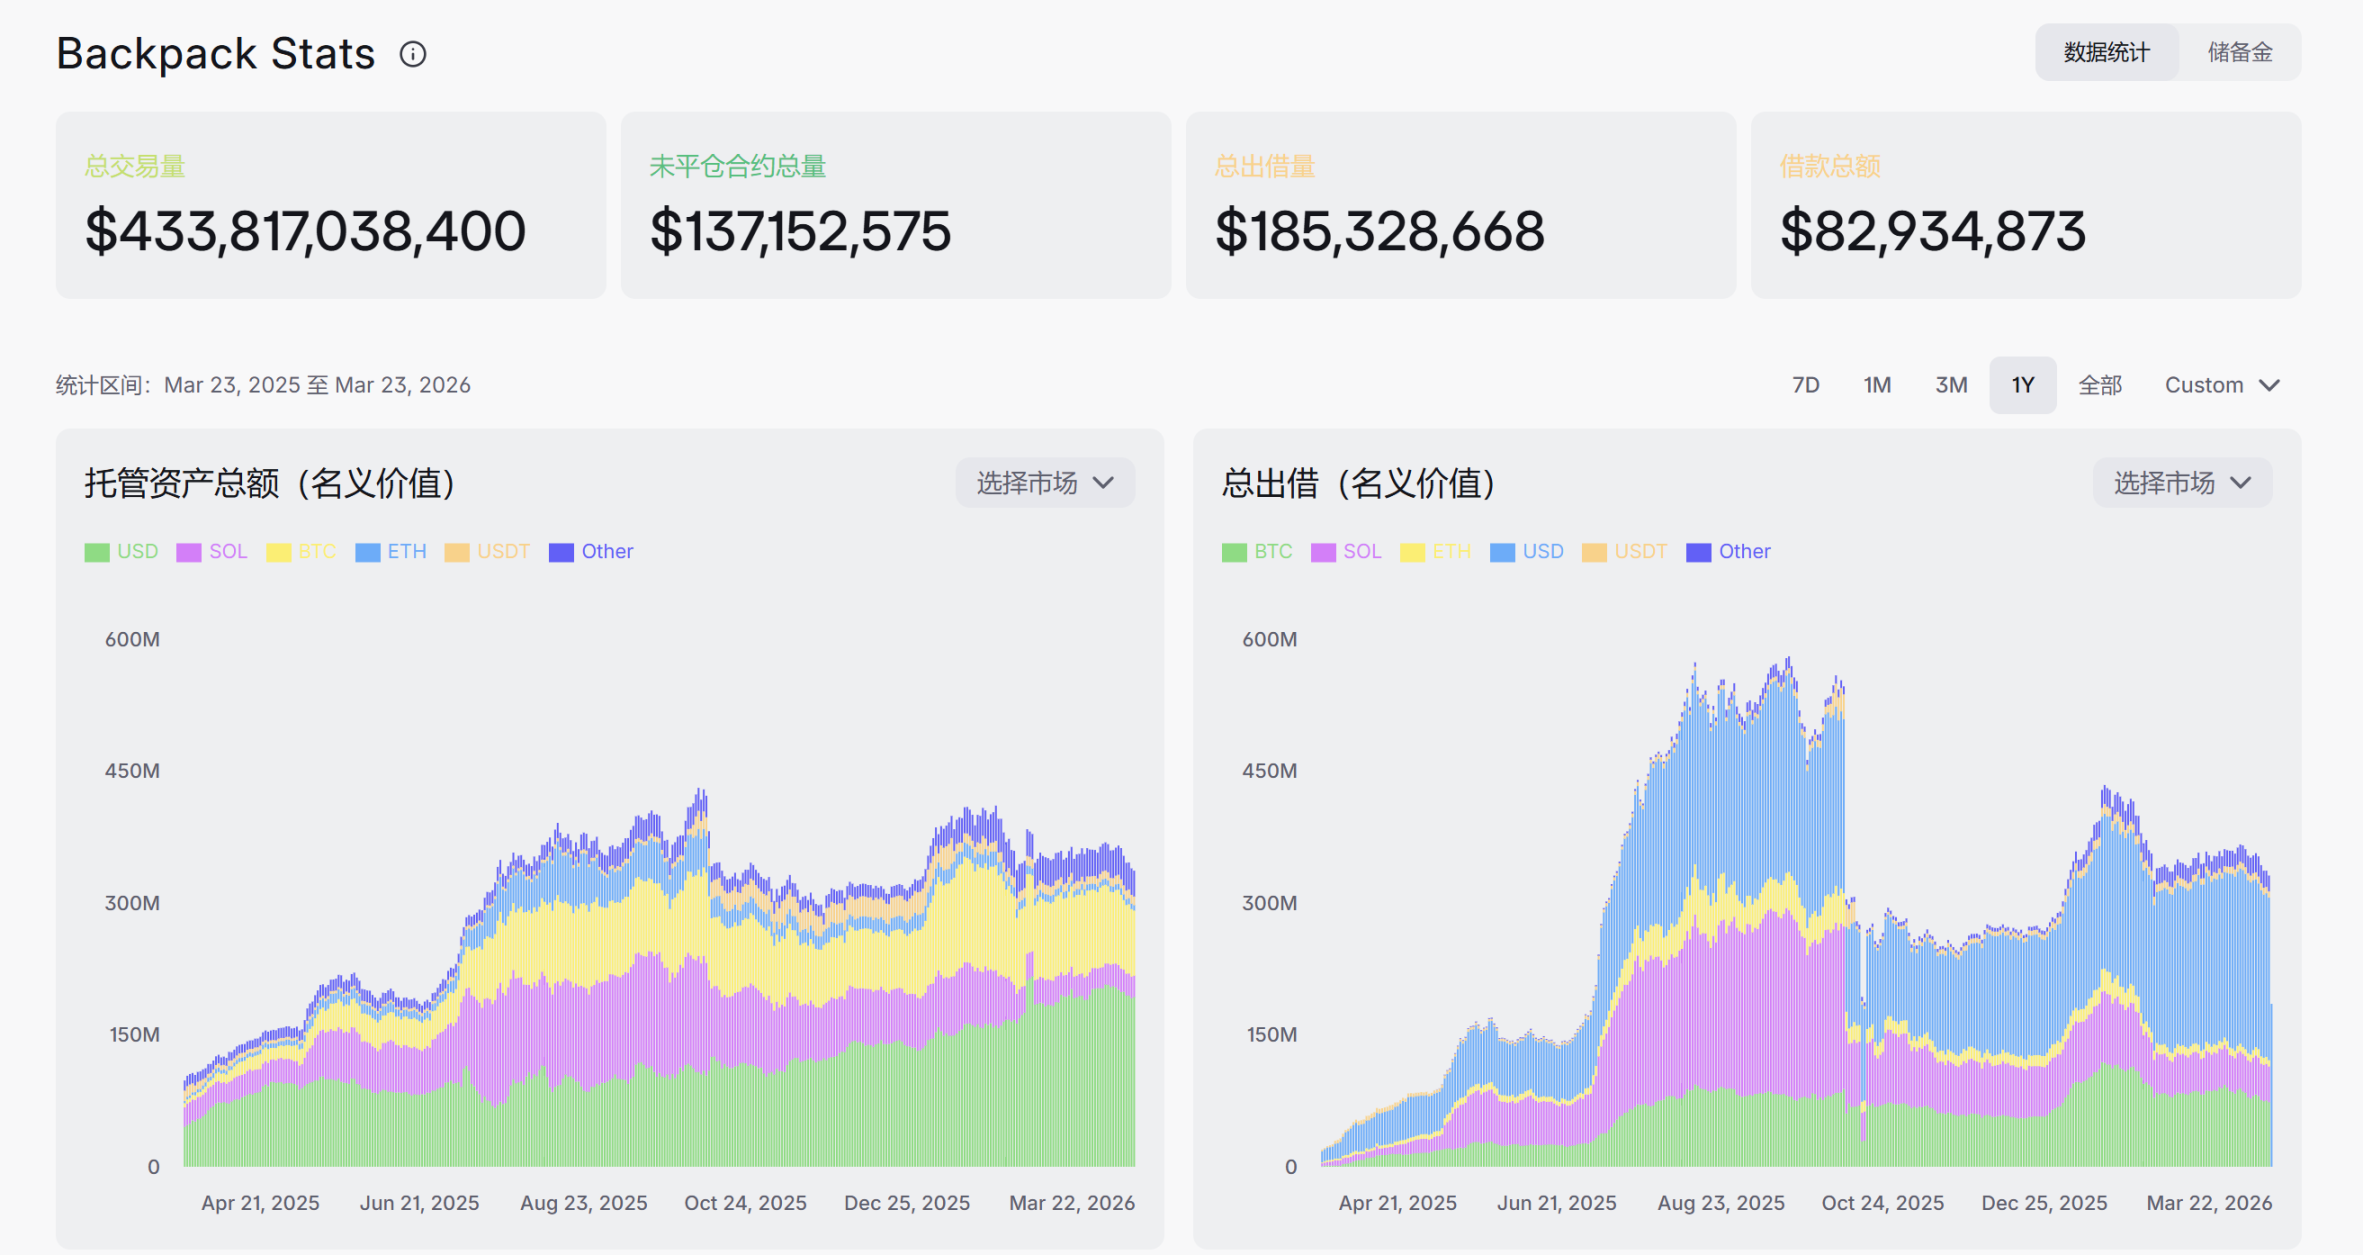
Task: Click the 统计区间 date range text
Action: coord(263,384)
